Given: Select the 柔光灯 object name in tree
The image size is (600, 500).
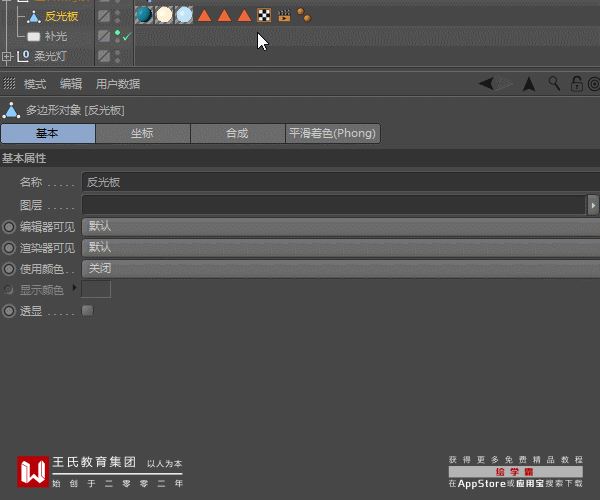Looking at the screenshot, I should click(51, 56).
